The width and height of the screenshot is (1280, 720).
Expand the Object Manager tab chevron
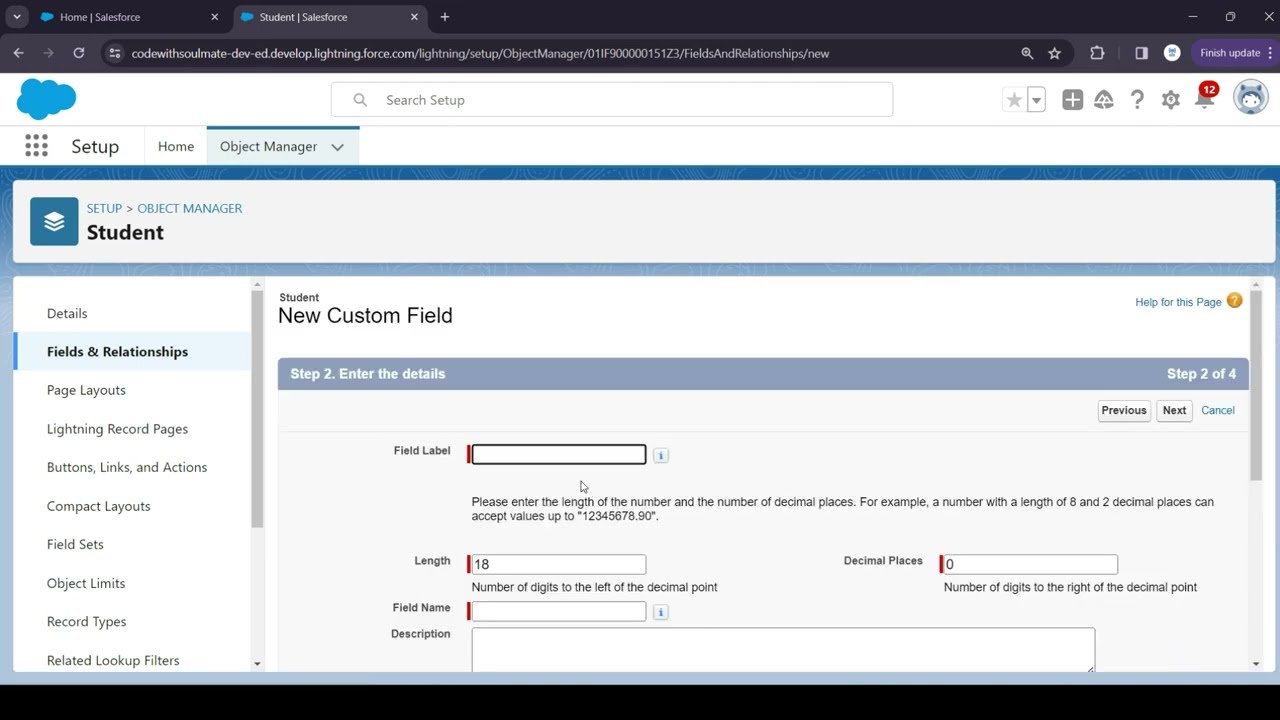point(337,147)
